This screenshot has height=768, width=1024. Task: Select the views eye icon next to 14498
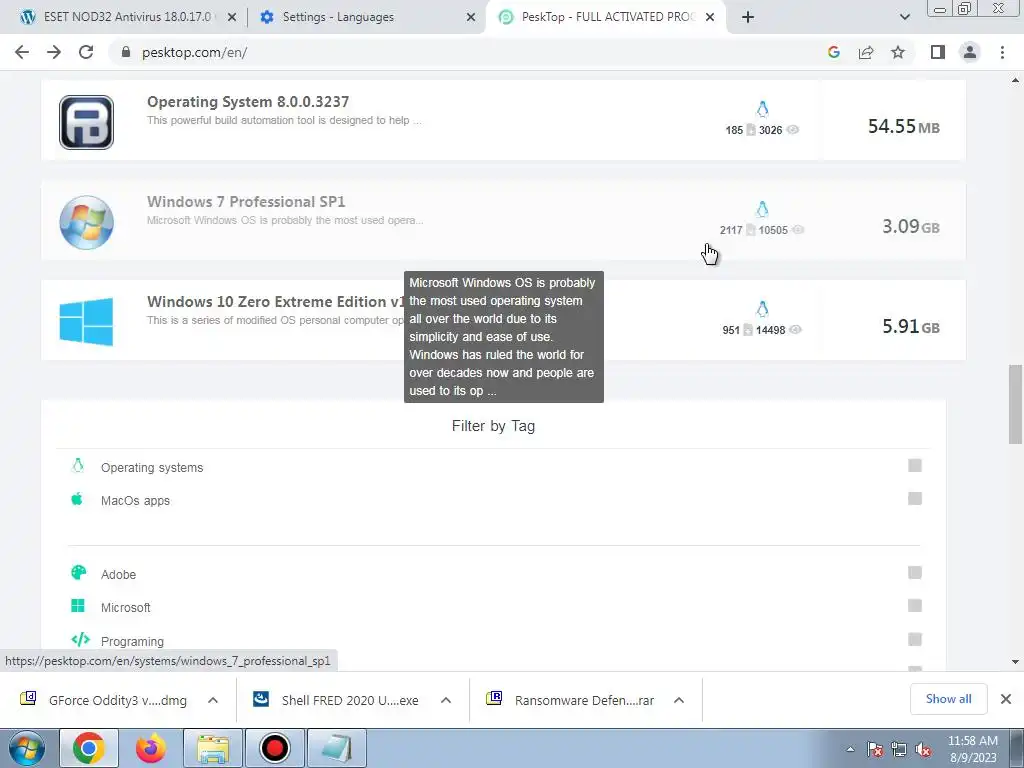click(x=795, y=330)
